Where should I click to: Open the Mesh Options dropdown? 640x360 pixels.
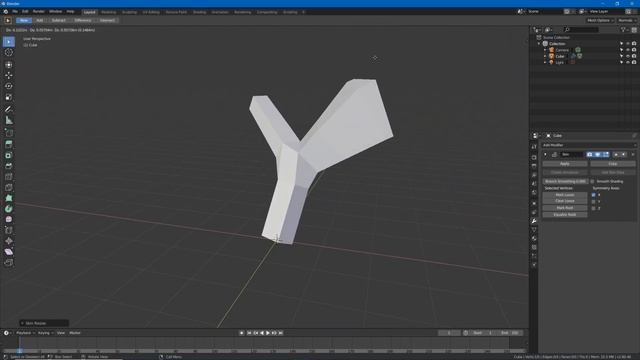tap(600, 20)
